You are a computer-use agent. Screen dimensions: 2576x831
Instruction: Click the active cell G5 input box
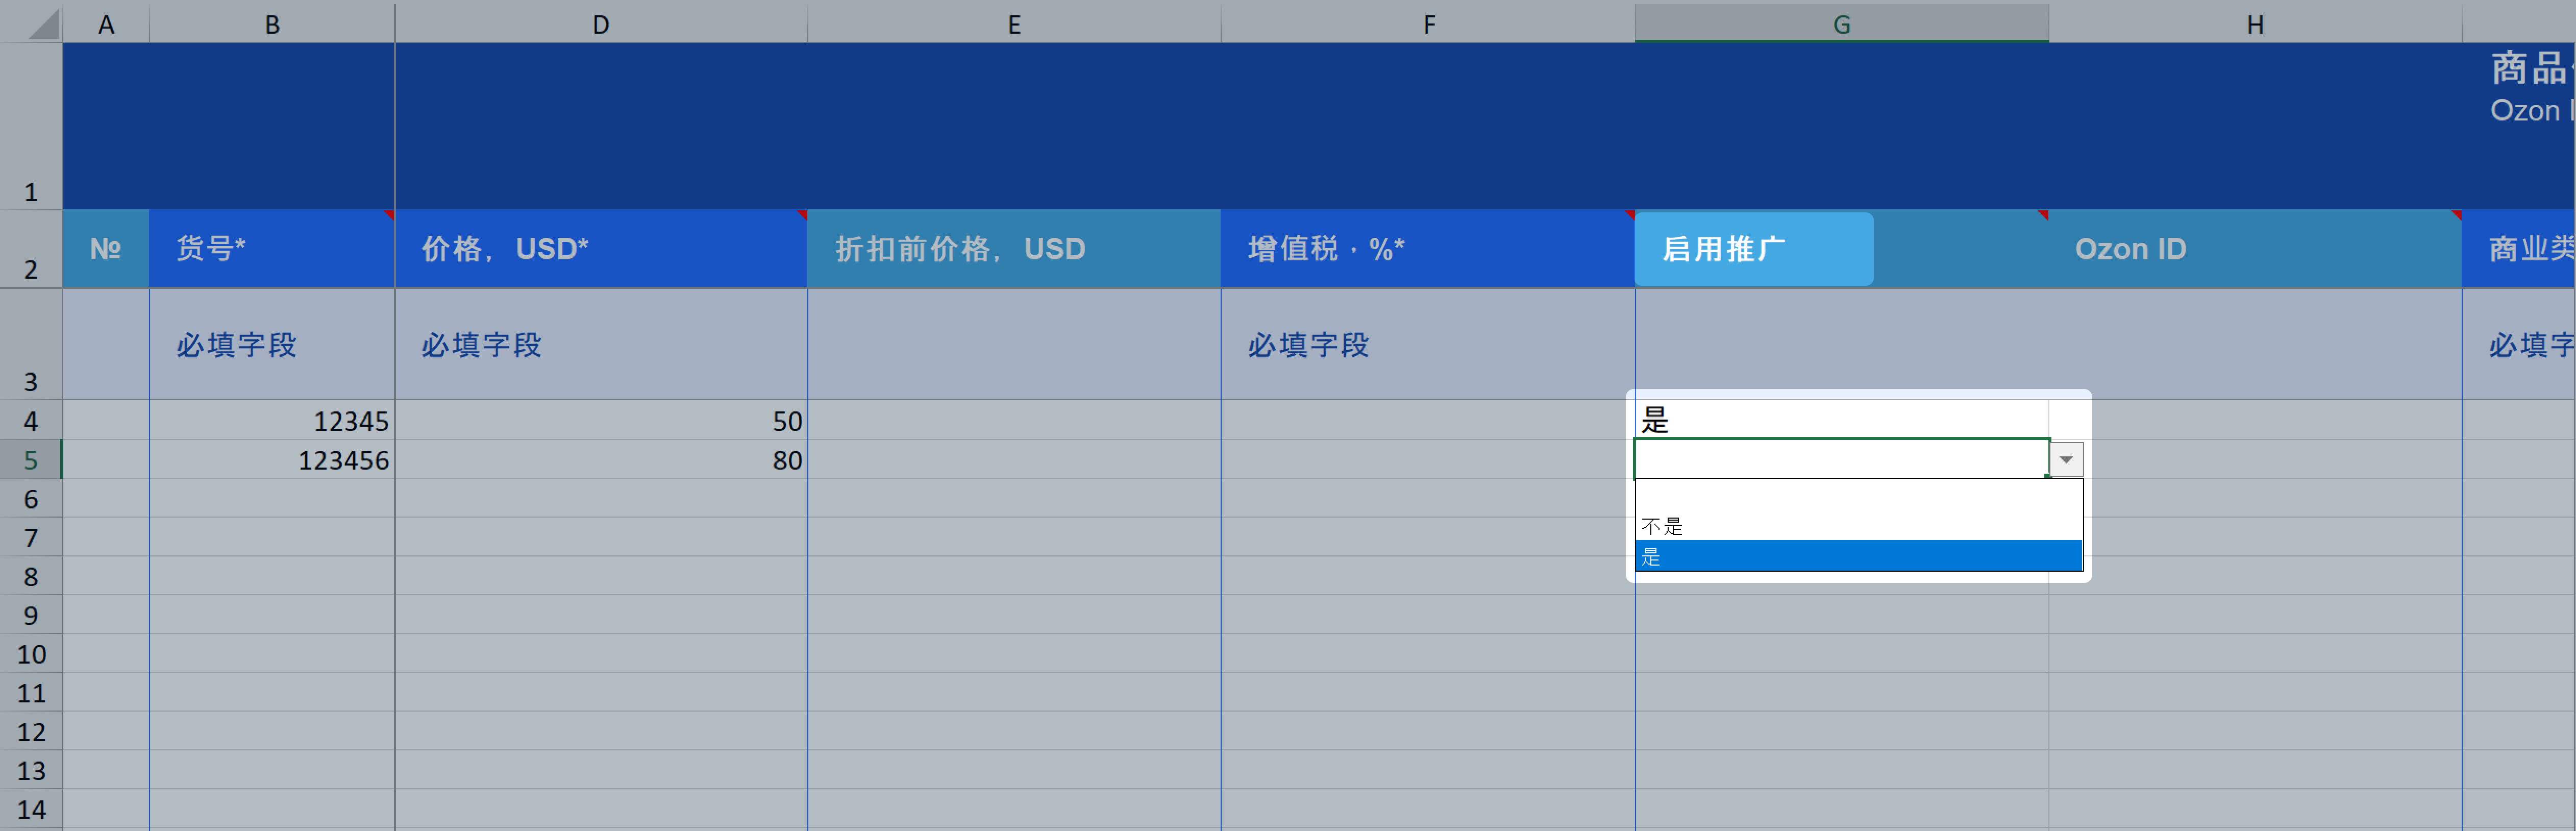1841,459
